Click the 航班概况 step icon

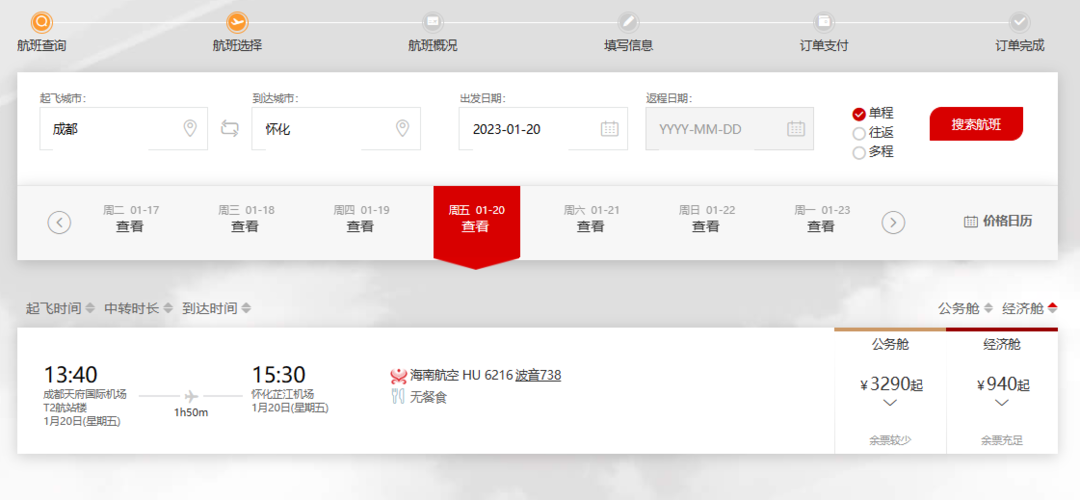click(x=433, y=22)
